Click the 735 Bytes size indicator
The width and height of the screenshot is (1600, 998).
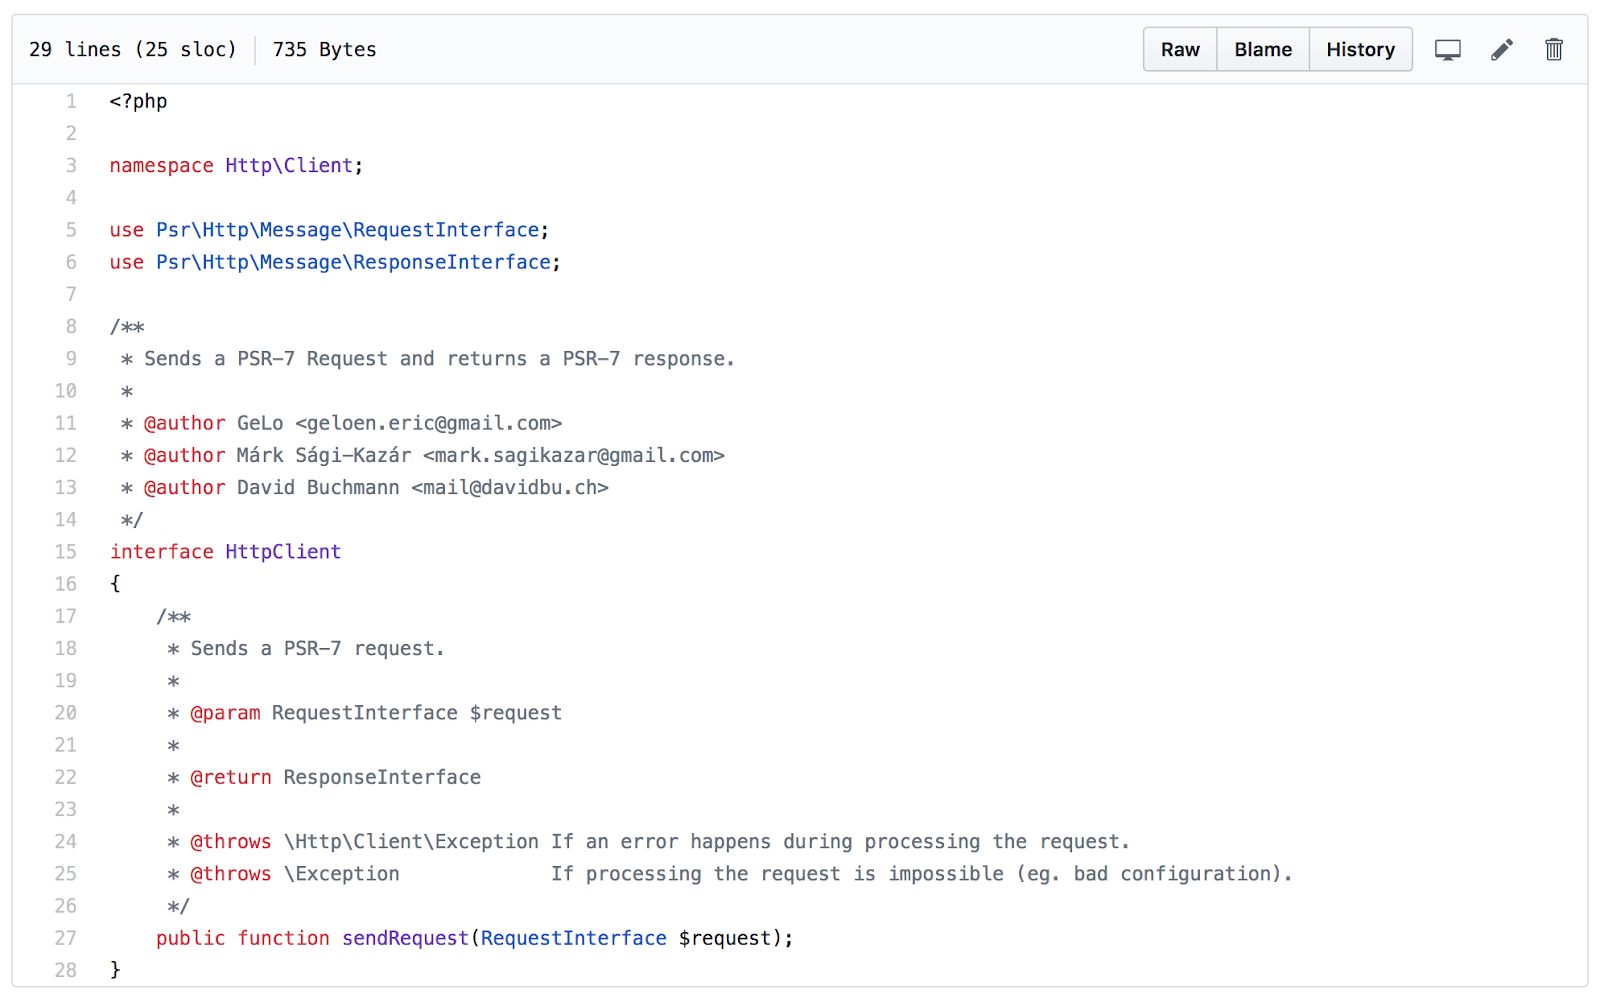tap(323, 48)
